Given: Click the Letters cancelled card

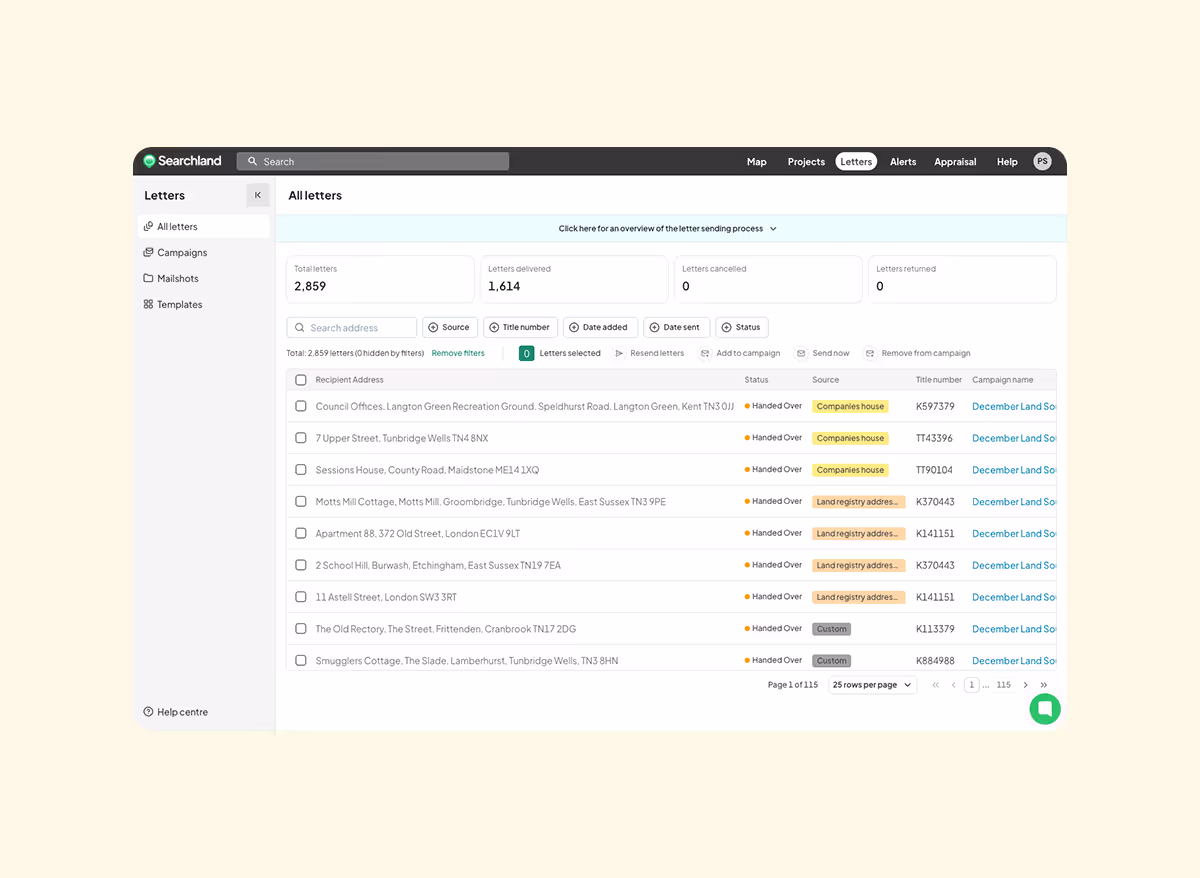Looking at the screenshot, I should pyautogui.click(x=768, y=279).
